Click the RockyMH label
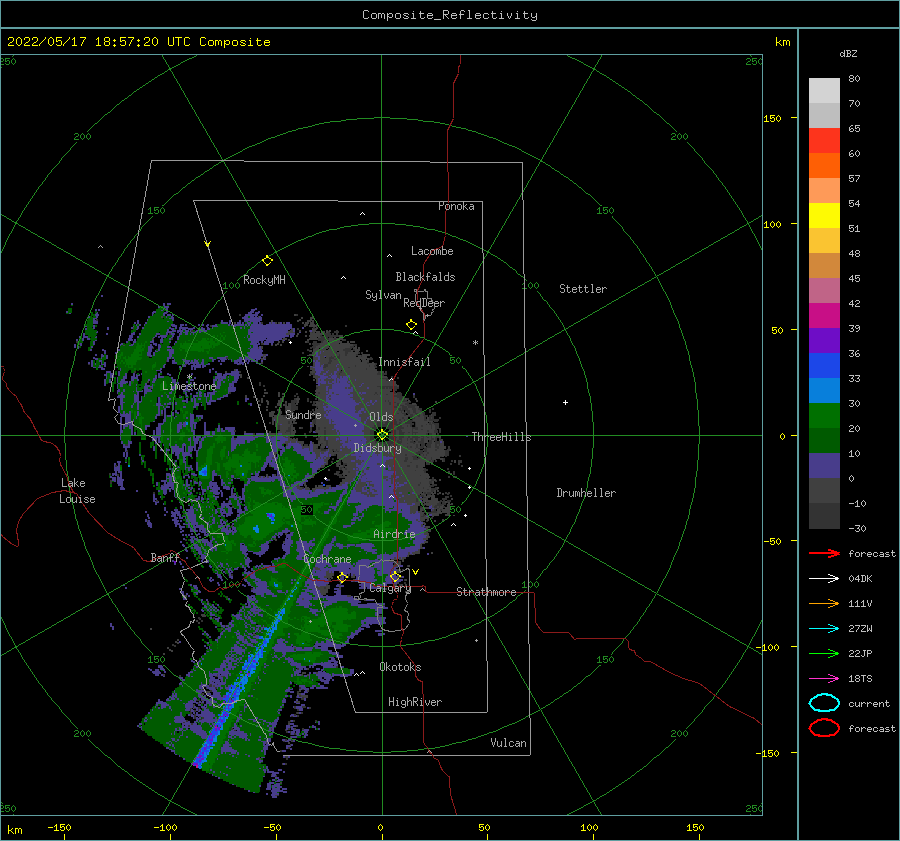Screen dimensions: 900x841 click(x=264, y=280)
